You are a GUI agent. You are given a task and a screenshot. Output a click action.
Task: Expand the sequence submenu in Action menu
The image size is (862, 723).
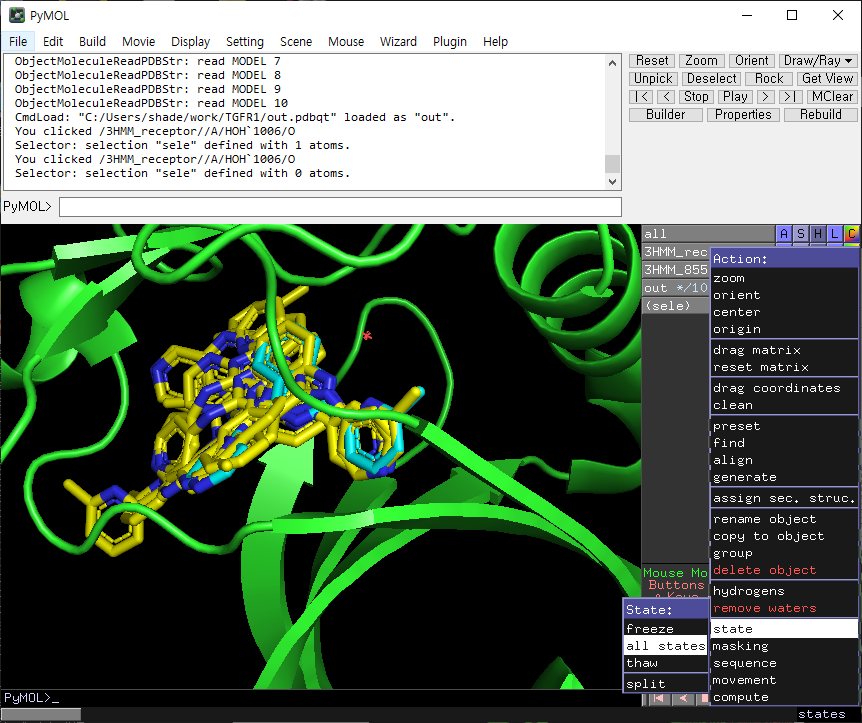tap(784, 663)
